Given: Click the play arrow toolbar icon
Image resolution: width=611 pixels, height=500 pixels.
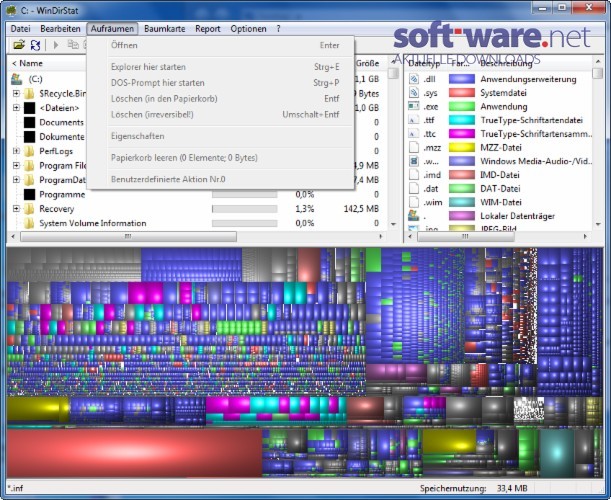Looking at the screenshot, I should [x=56, y=45].
